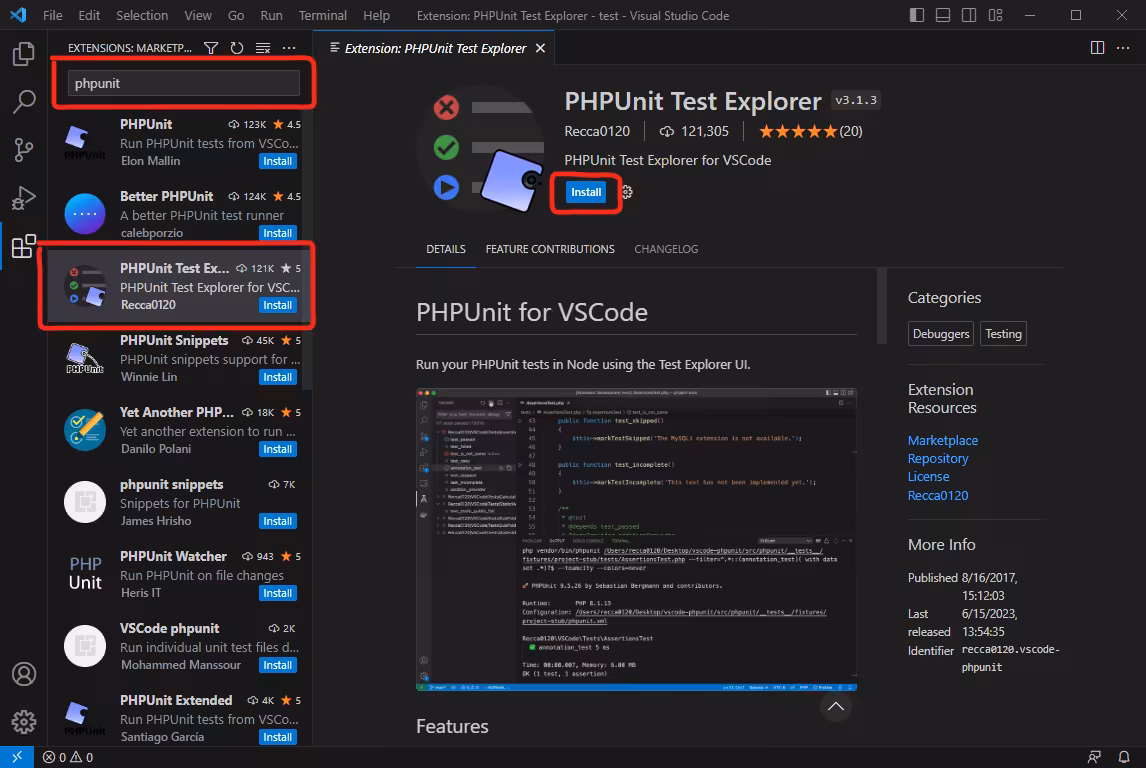Install Better PHPUnit by calebporzio
The image size is (1146, 768).
point(278,233)
